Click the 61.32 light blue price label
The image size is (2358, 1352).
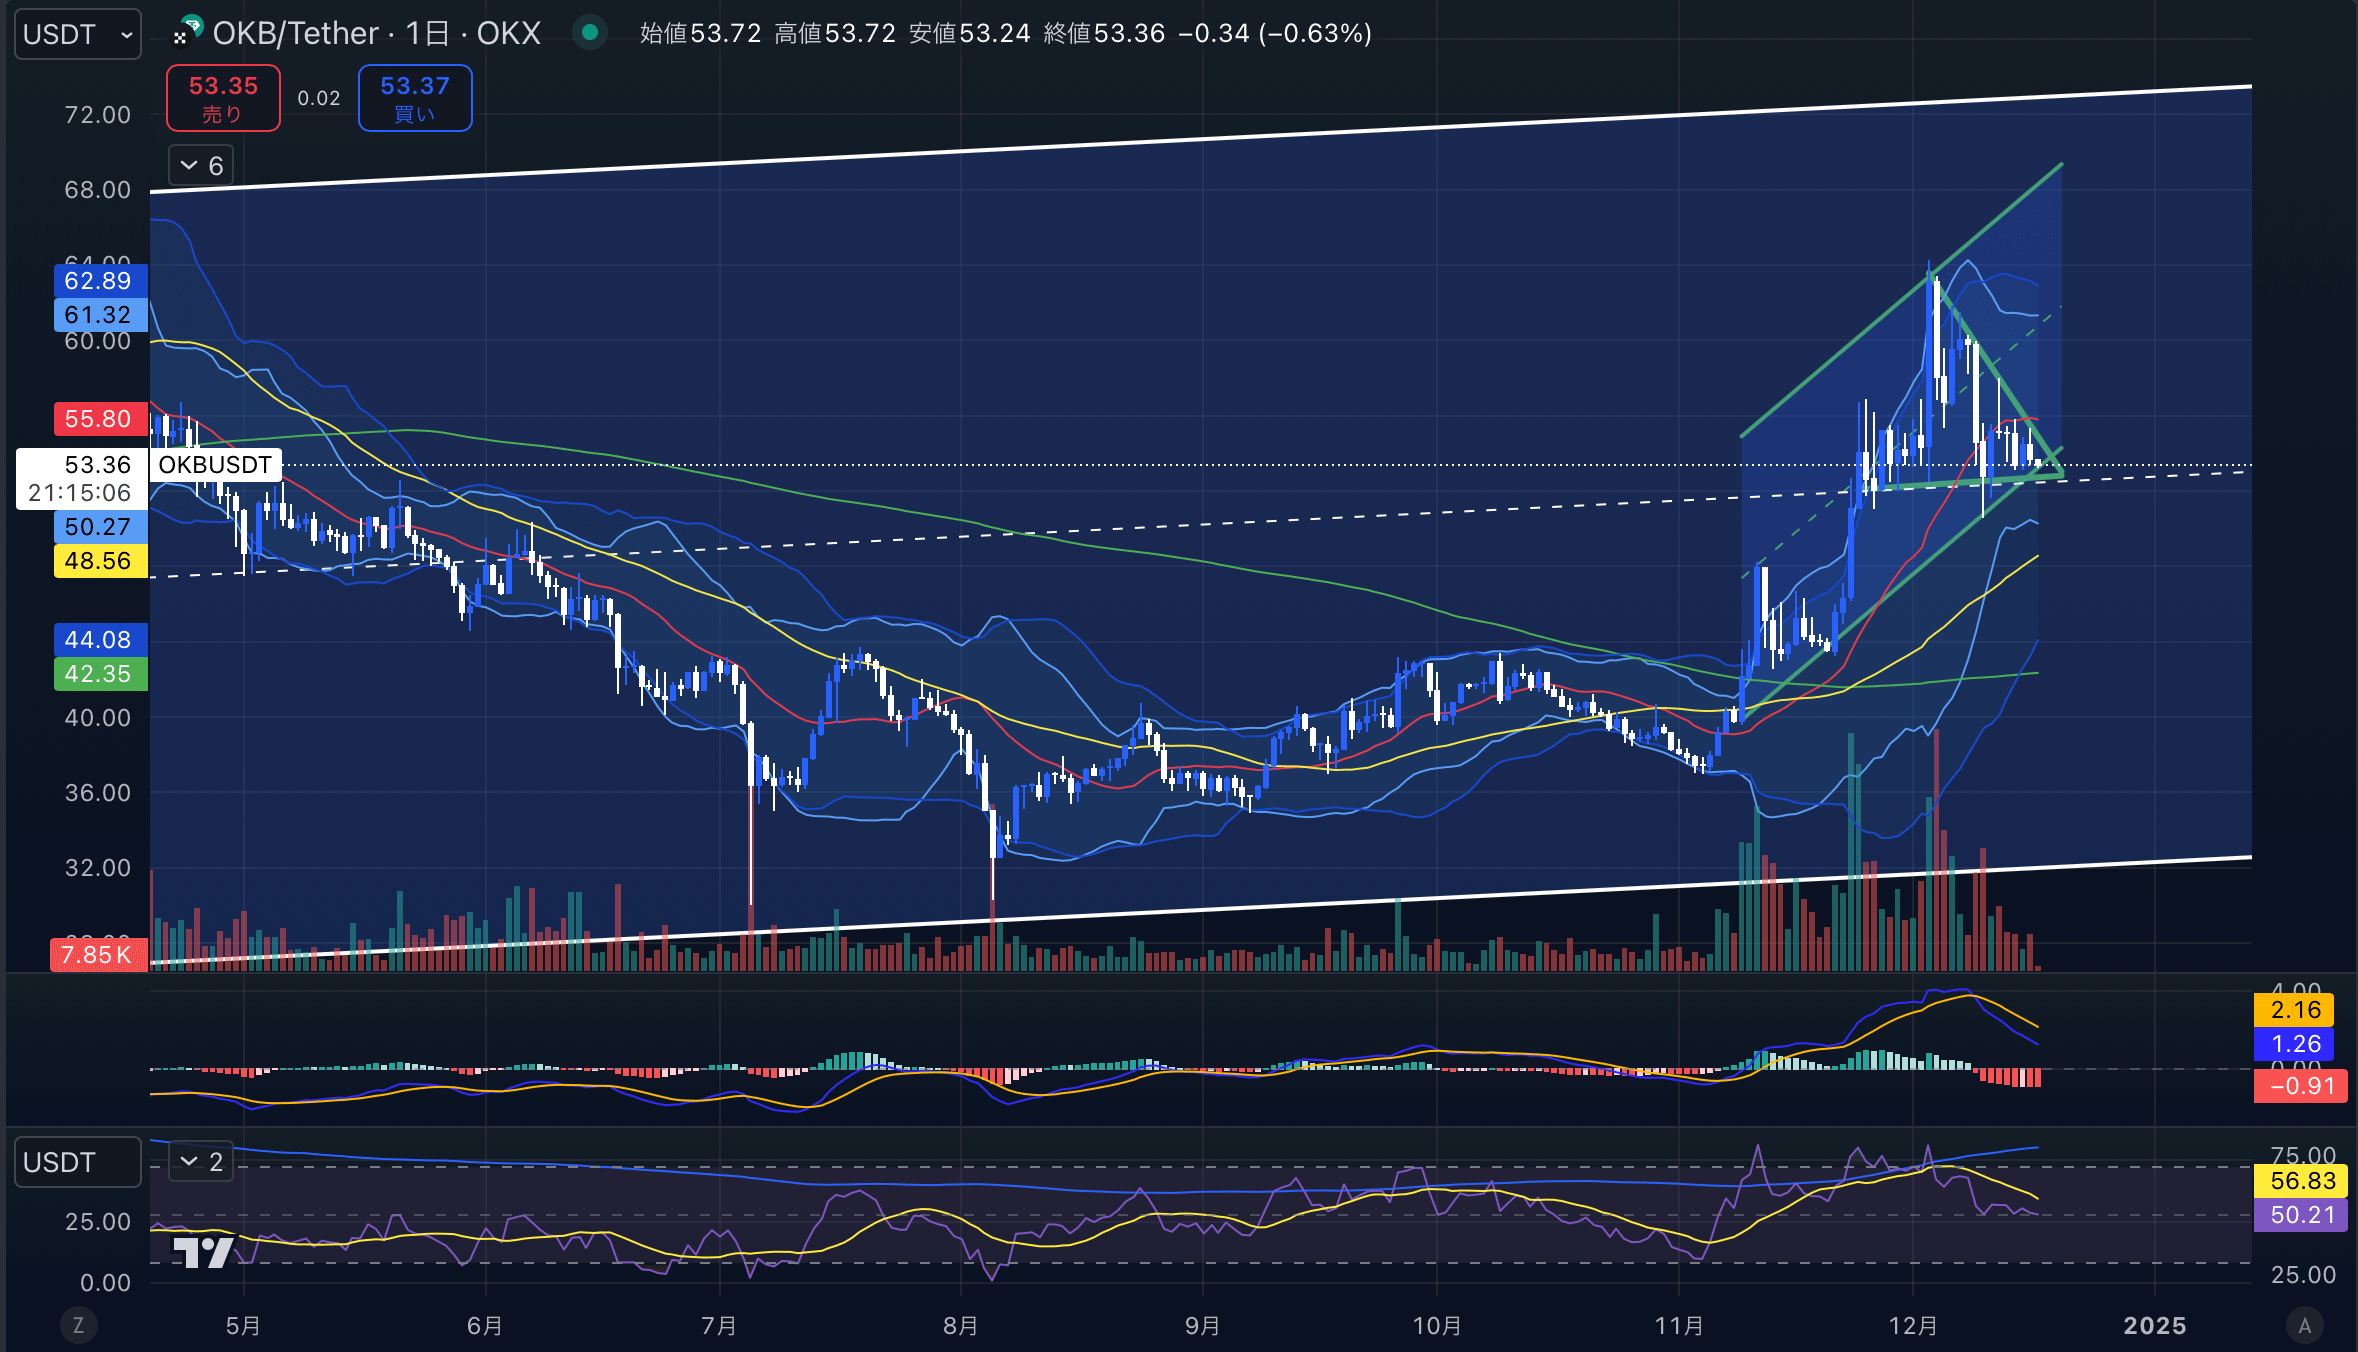coord(100,315)
